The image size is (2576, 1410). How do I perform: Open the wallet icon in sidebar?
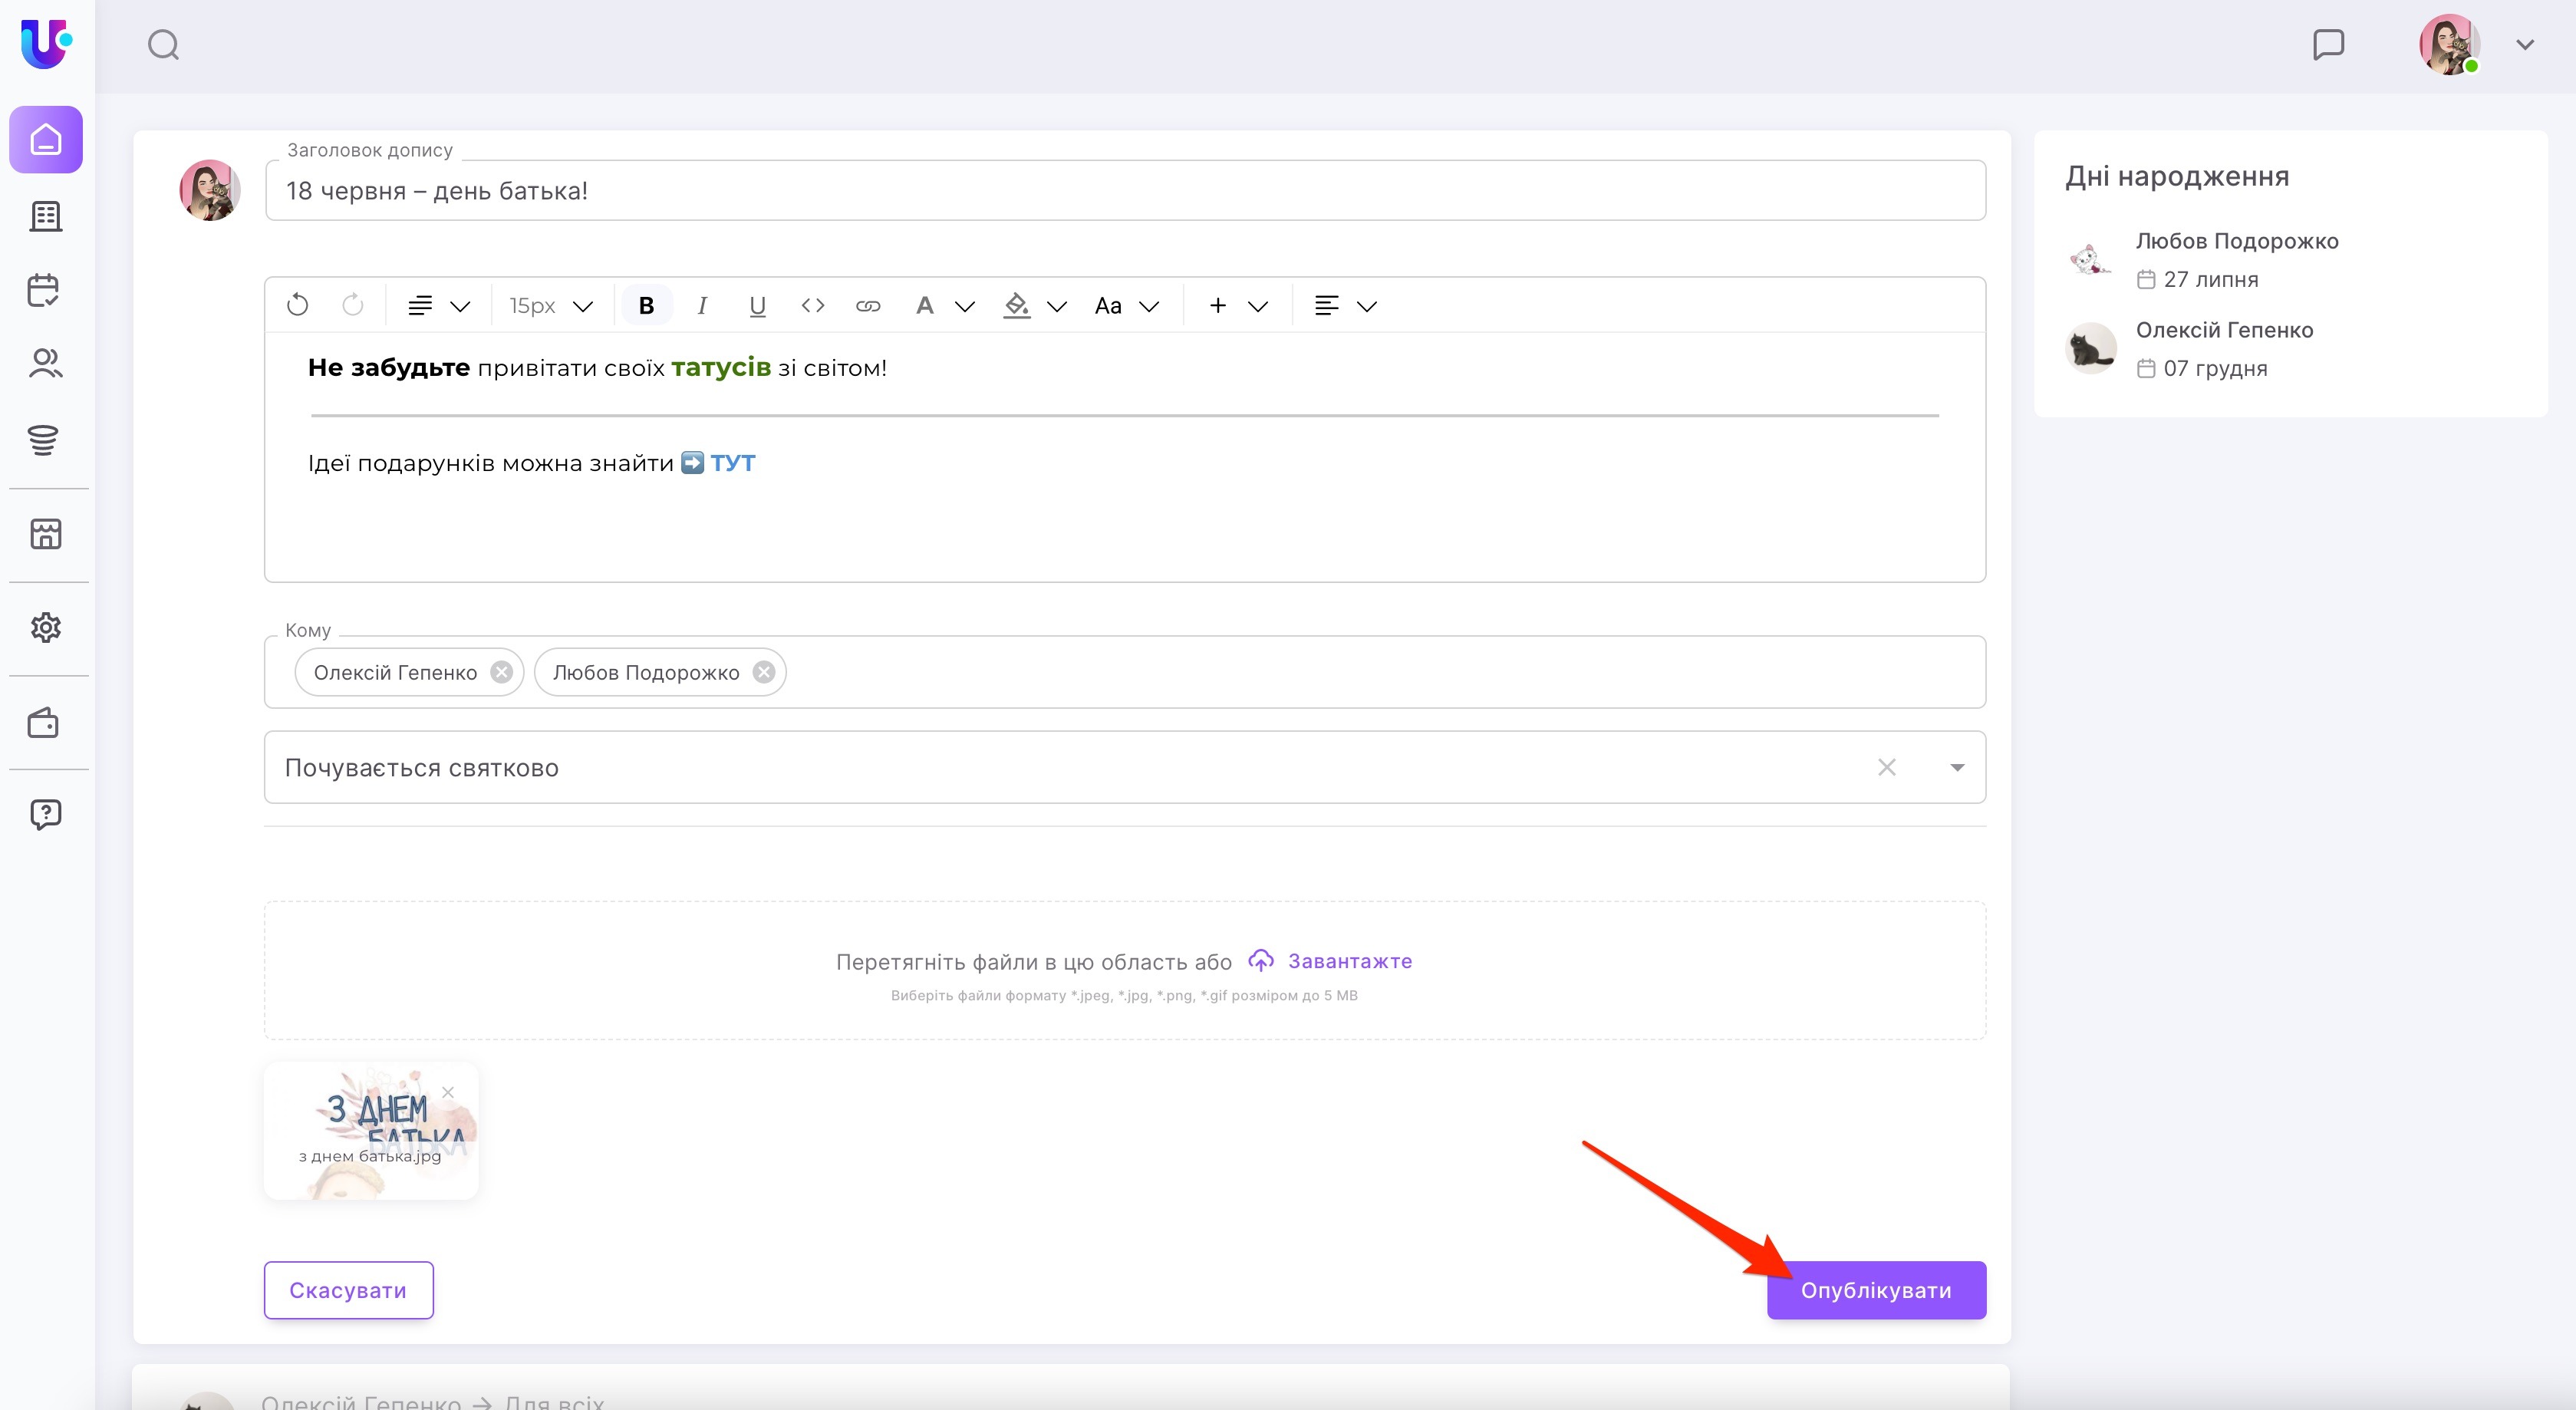click(44, 722)
